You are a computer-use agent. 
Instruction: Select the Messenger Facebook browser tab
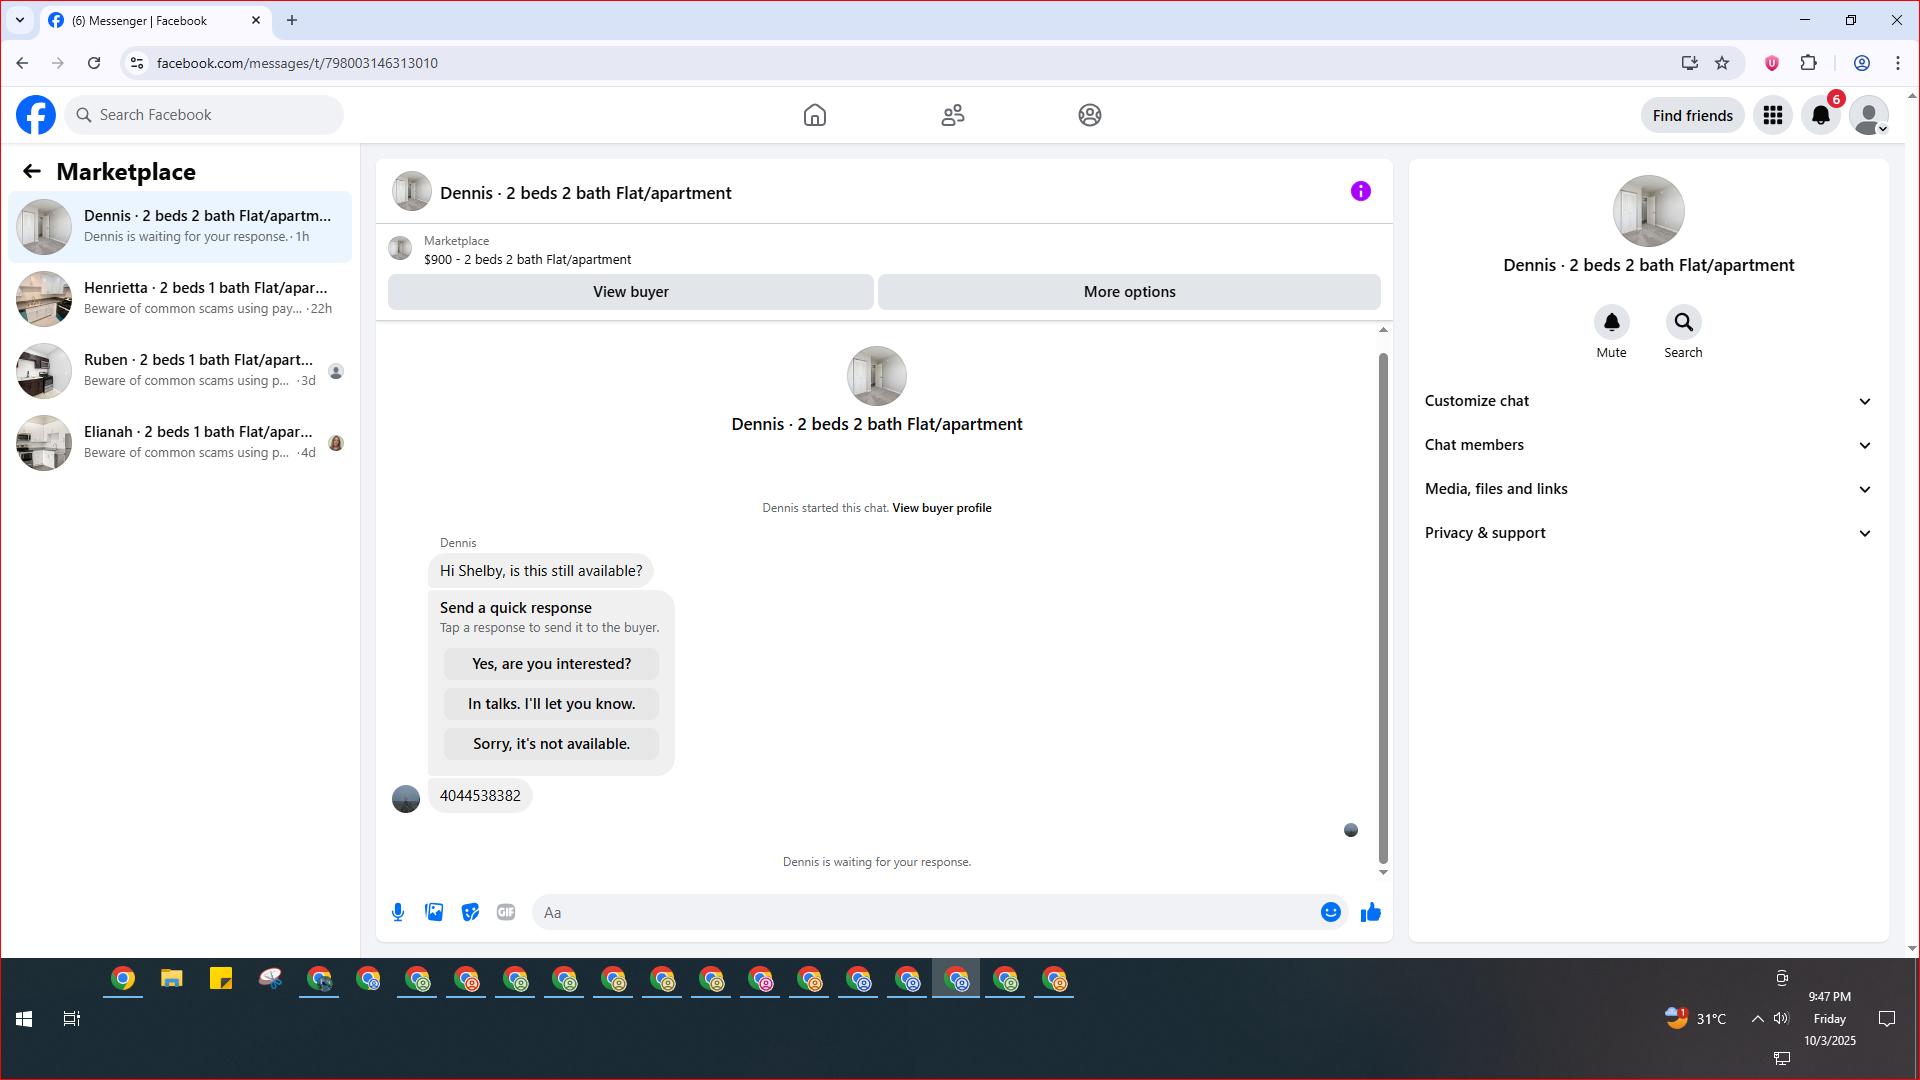tap(155, 20)
